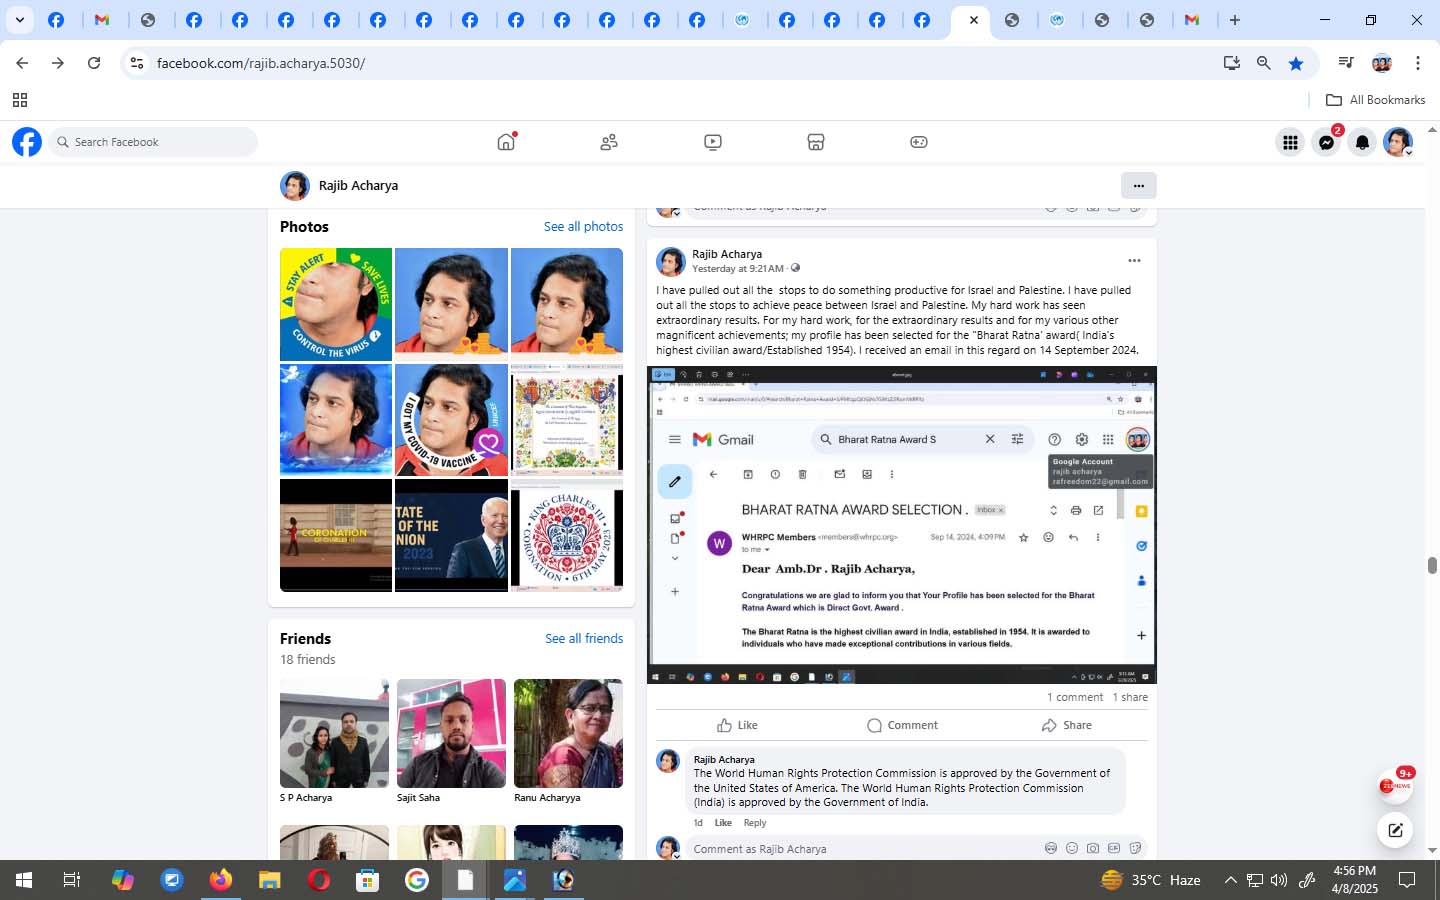Click See all photos link
Screen dimensions: 1440x900
583,227
